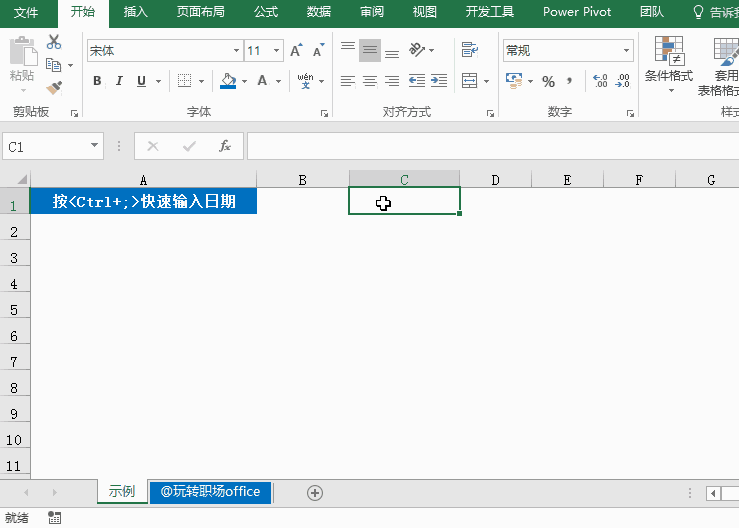
Task: Expand the number format dropdown 常规
Action: [626, 51]
